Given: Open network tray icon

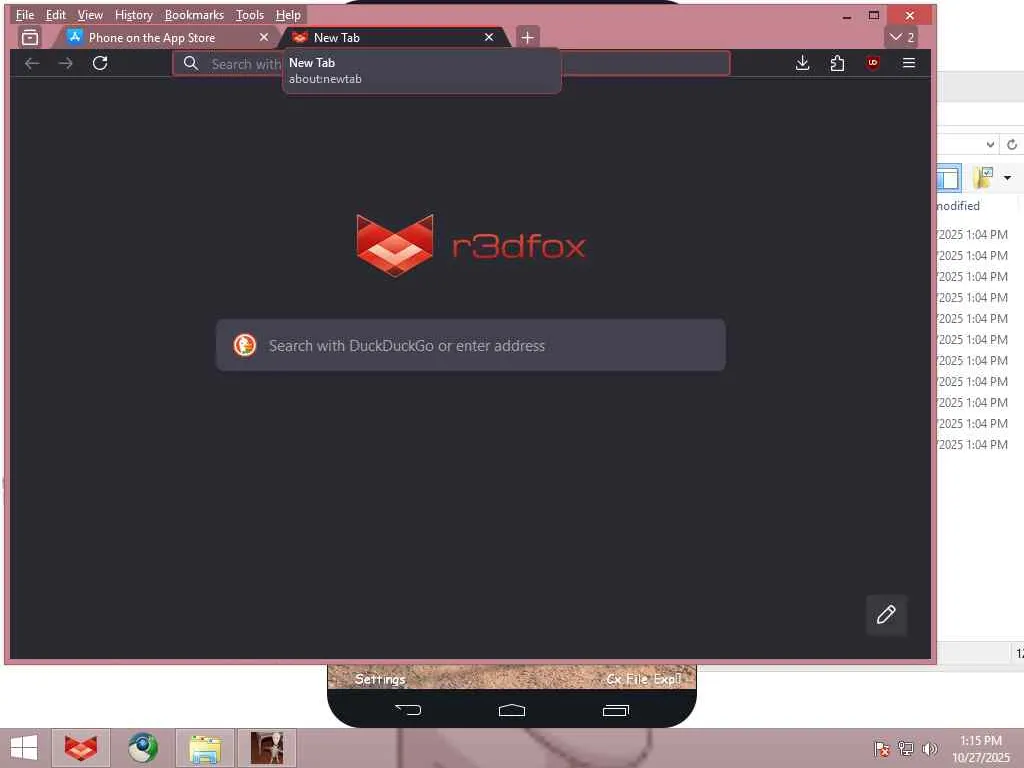Looking at the screenshot, I should pos(906,748).
